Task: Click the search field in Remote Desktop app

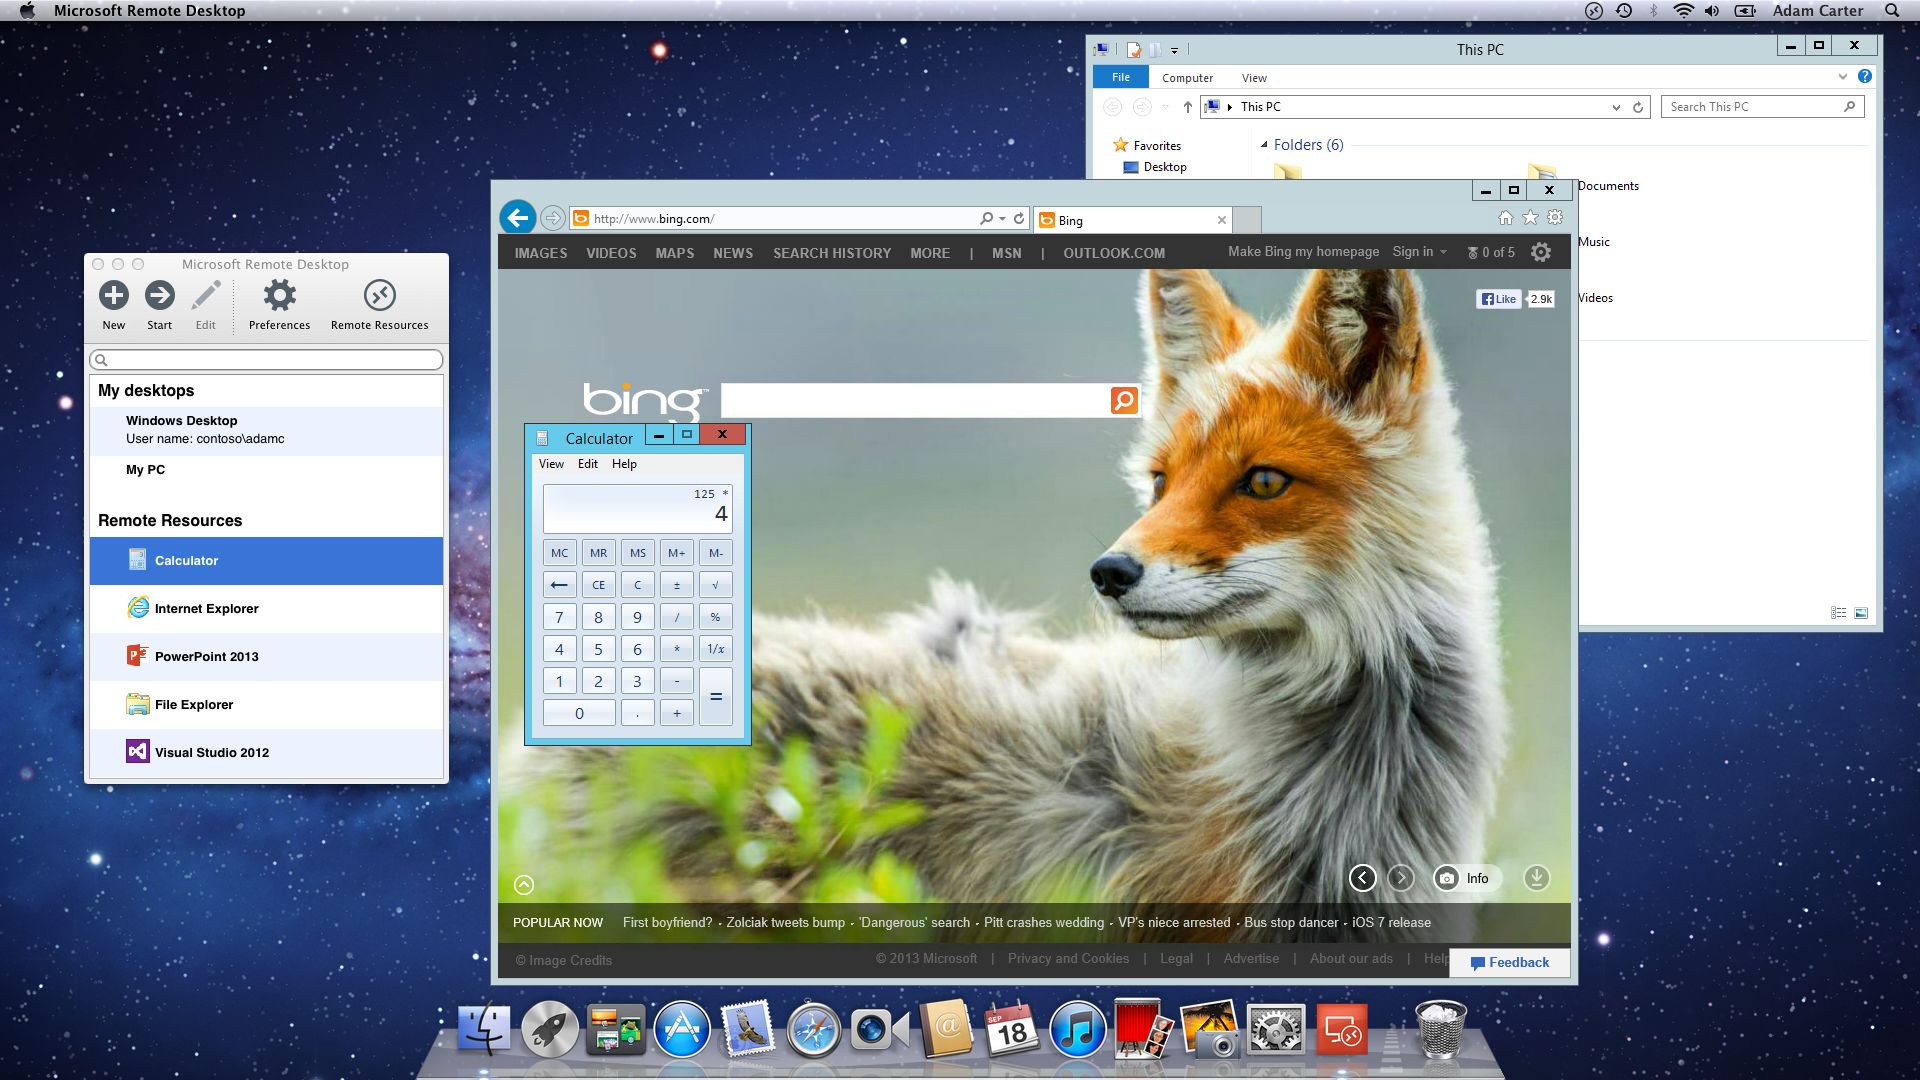Action: (265, 360)
